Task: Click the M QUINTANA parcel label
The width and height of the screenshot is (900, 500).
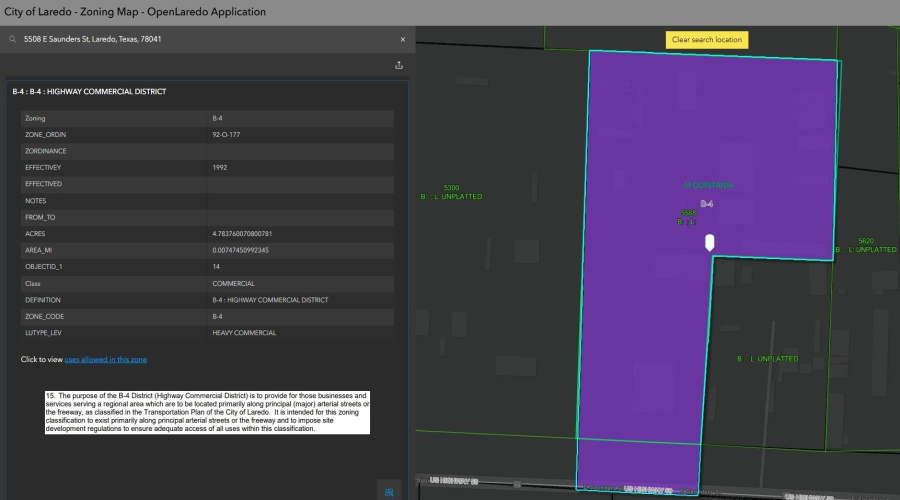Action: [709, 185]
